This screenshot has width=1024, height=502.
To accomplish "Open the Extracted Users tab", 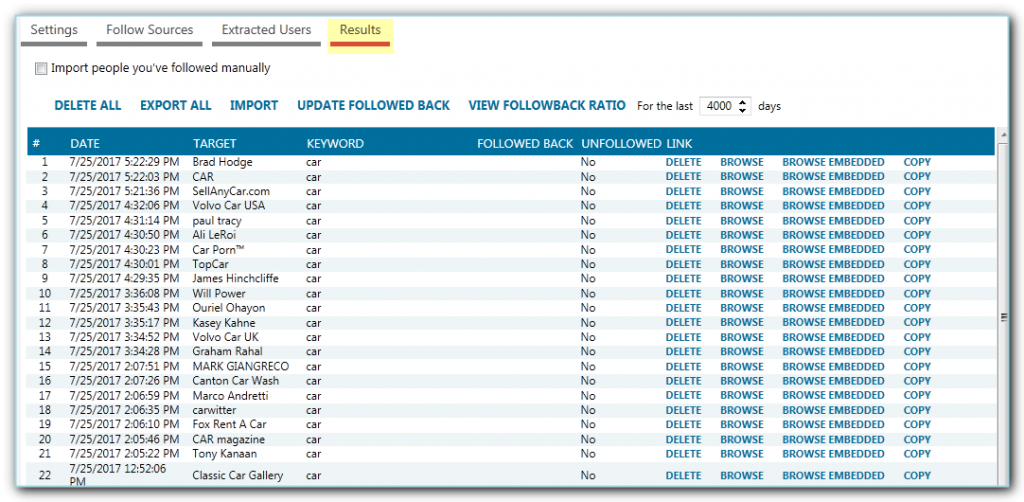I will 266,30.
